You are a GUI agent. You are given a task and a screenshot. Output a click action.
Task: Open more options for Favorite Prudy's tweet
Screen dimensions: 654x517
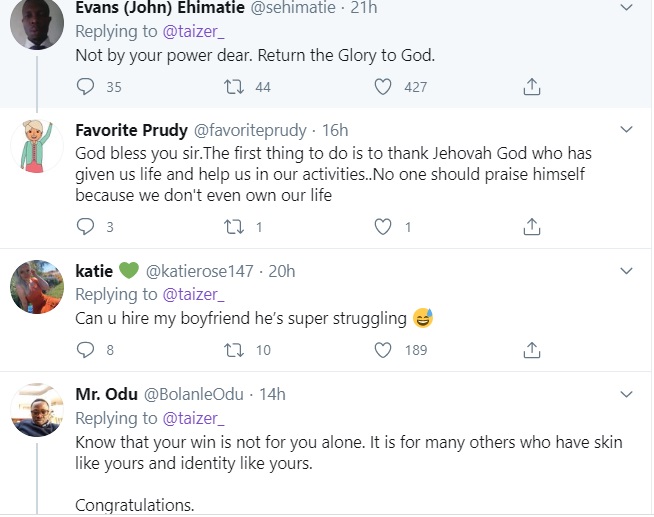pyautogui.click(x=627, y=130)
